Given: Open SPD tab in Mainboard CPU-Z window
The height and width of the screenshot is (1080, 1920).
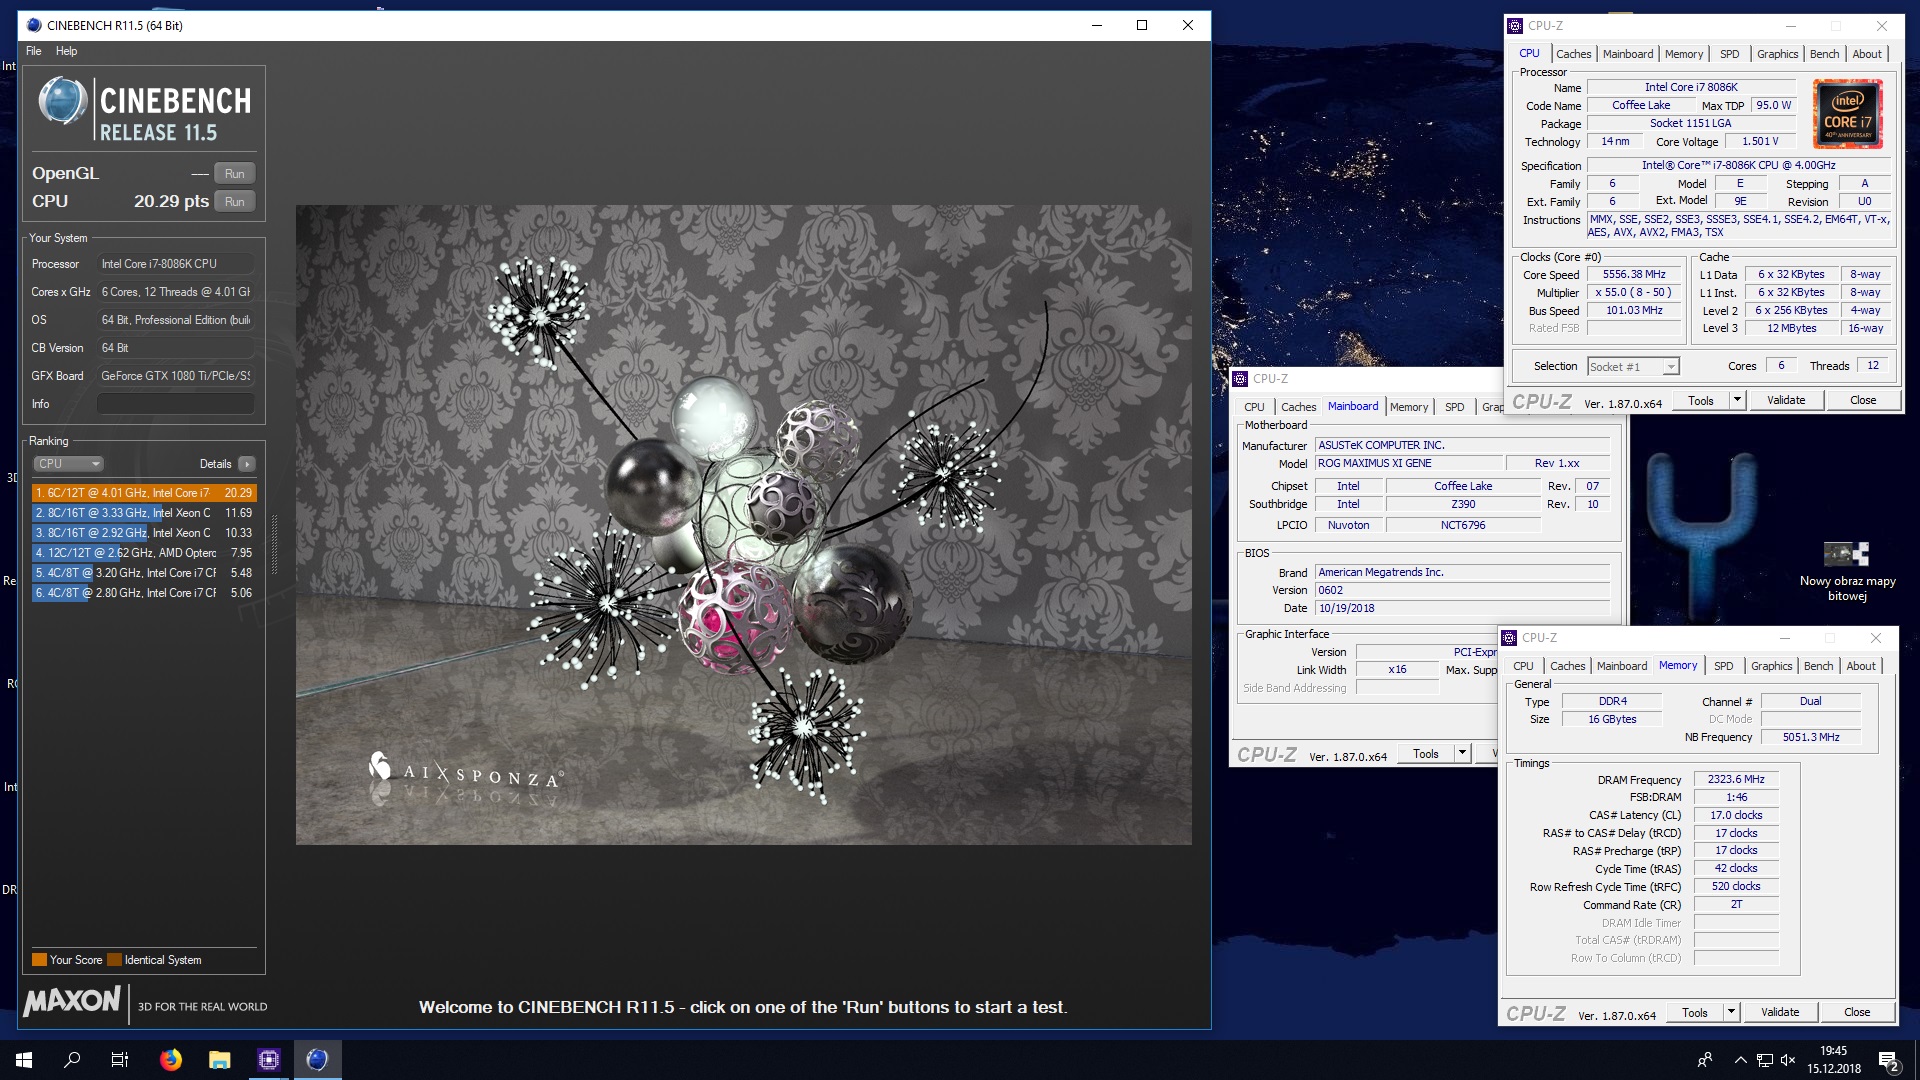Looking at the screenshot, I should [x=1454, y=407].
